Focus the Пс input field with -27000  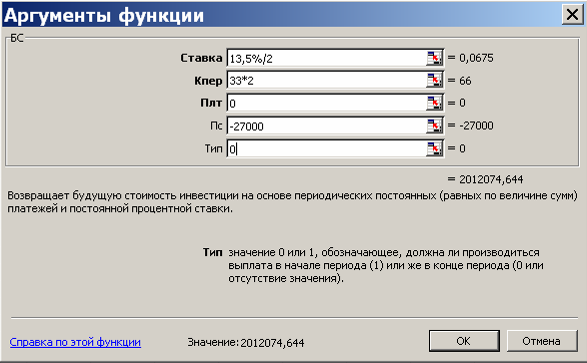point(326,126)
